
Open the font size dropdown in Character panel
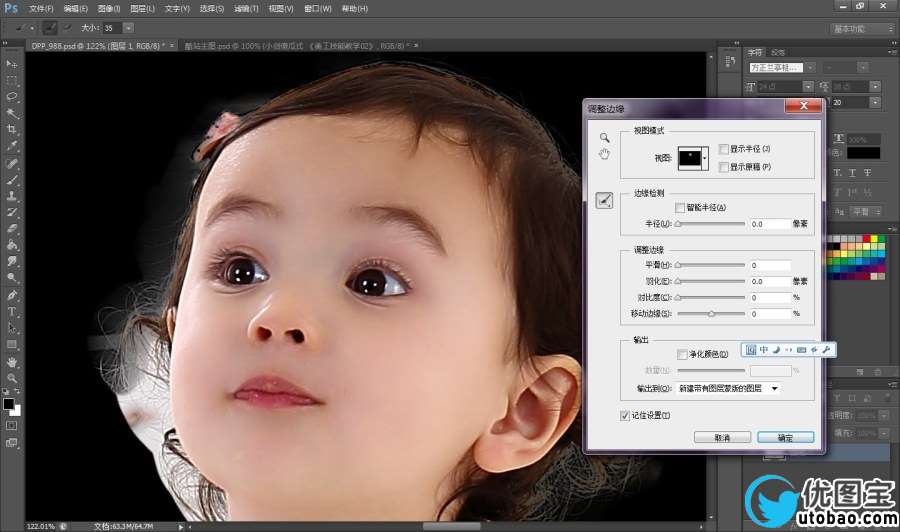tap(808, 87)
